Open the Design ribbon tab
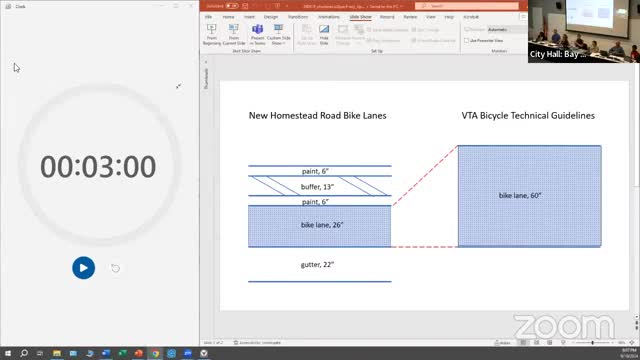Viewport: 640px width, 360px height. [x=271, y=17]
